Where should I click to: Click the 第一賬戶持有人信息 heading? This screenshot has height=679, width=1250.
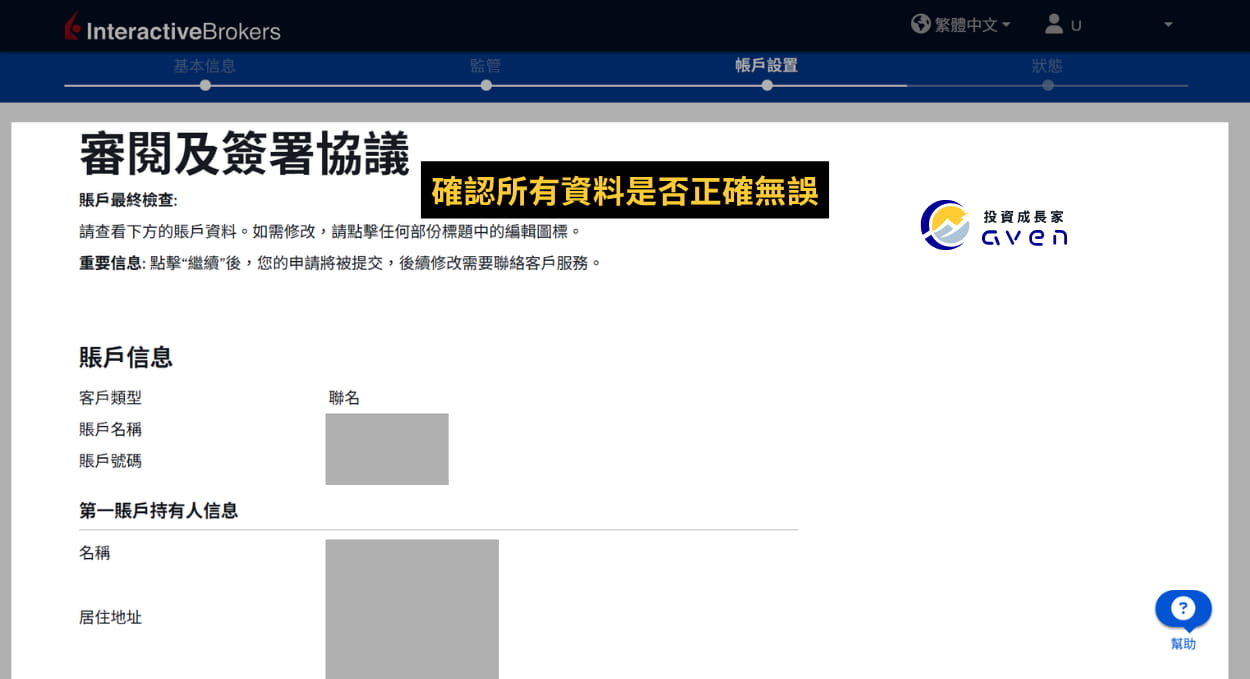tap(158, 511)
